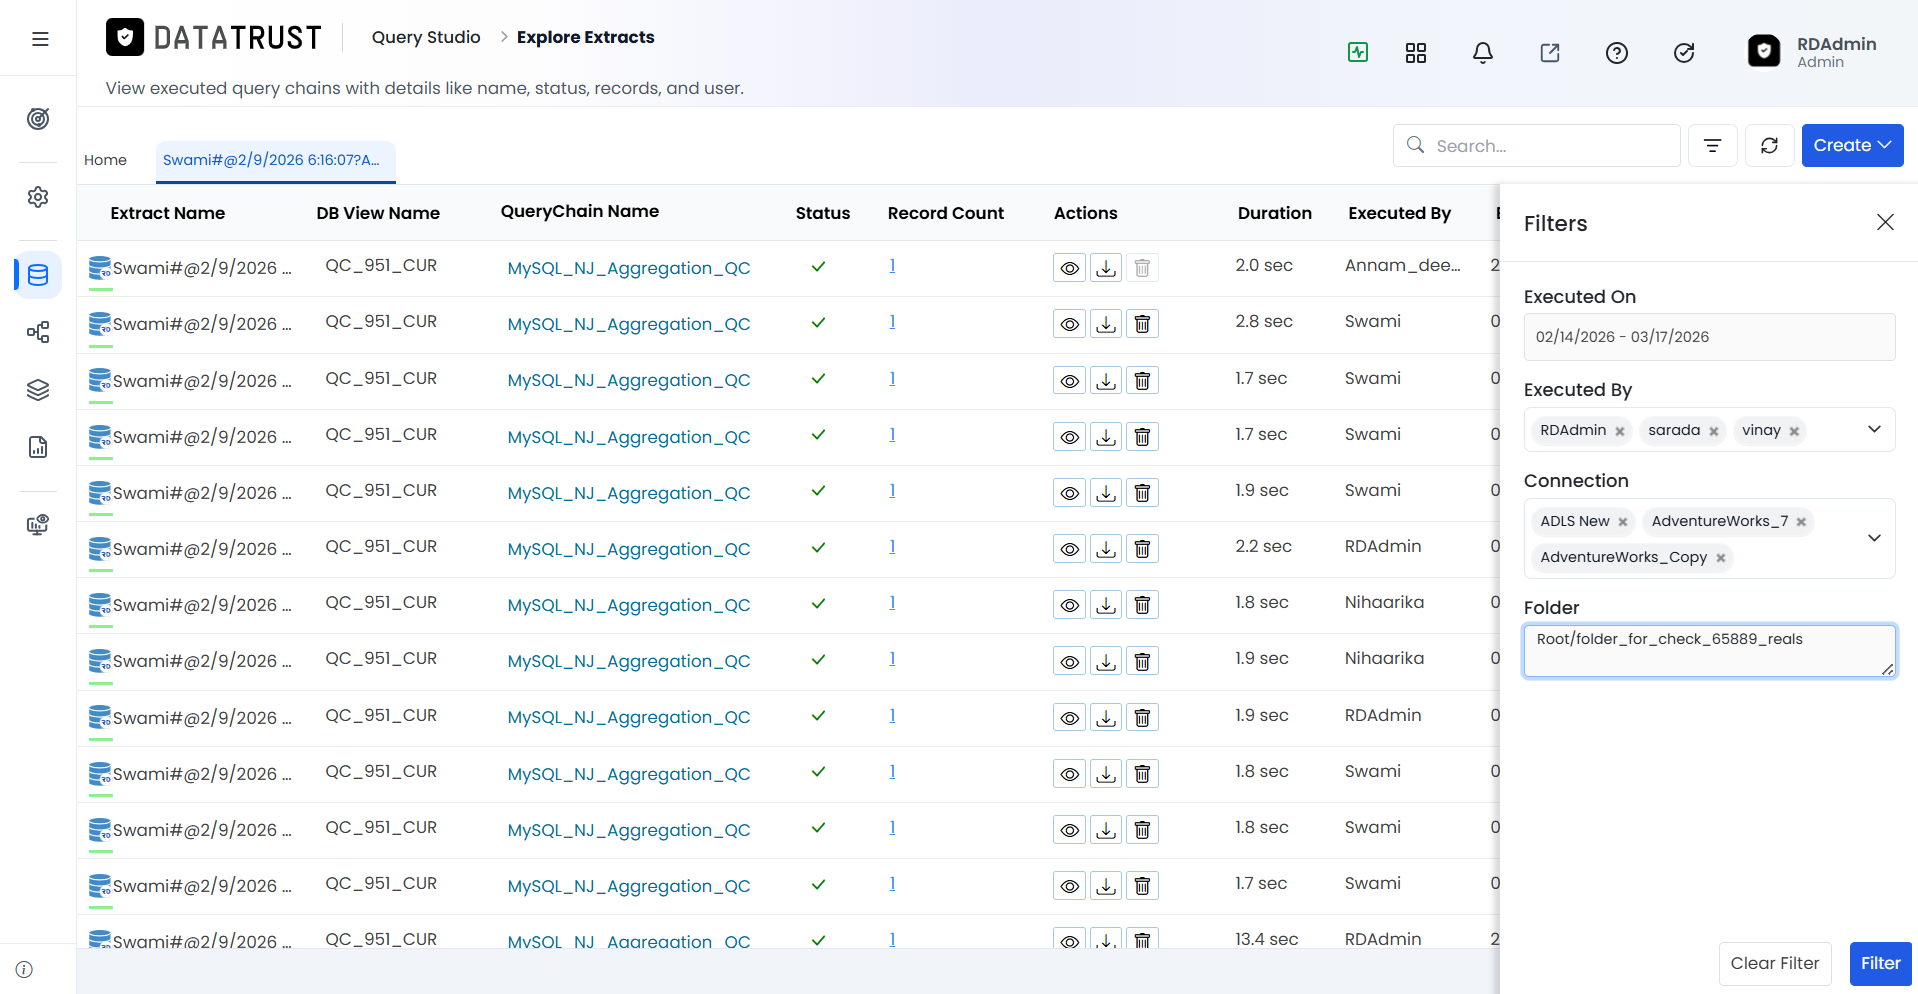Remove sarada tag from Executed By
Screen dimensions: 1918x994
(1714, 431)
